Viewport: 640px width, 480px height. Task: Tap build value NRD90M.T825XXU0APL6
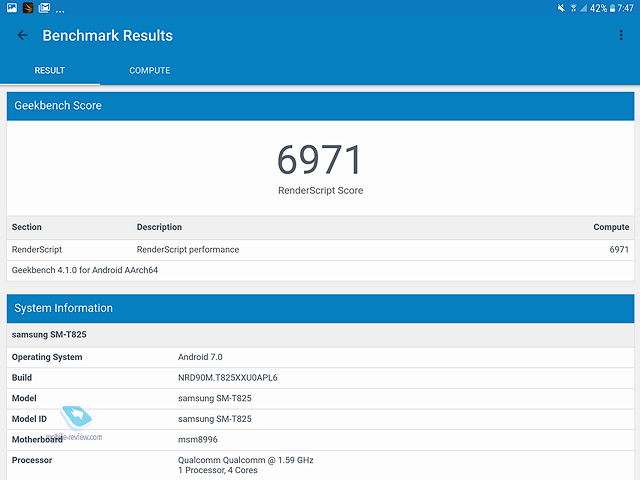(x=228, y=378)
